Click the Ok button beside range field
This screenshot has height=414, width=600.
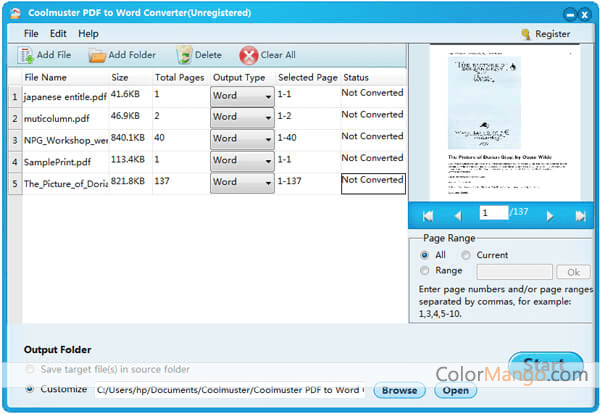574,272
